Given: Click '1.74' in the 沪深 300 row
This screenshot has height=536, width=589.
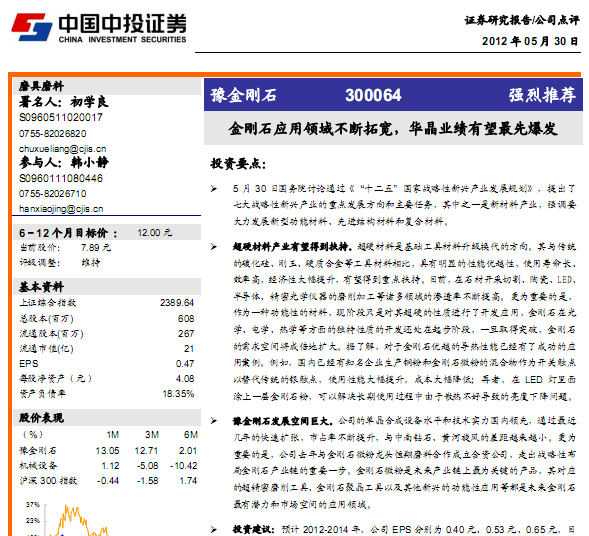Looking at the screenshot, I should pyautogui.click(x=188, y=480).
